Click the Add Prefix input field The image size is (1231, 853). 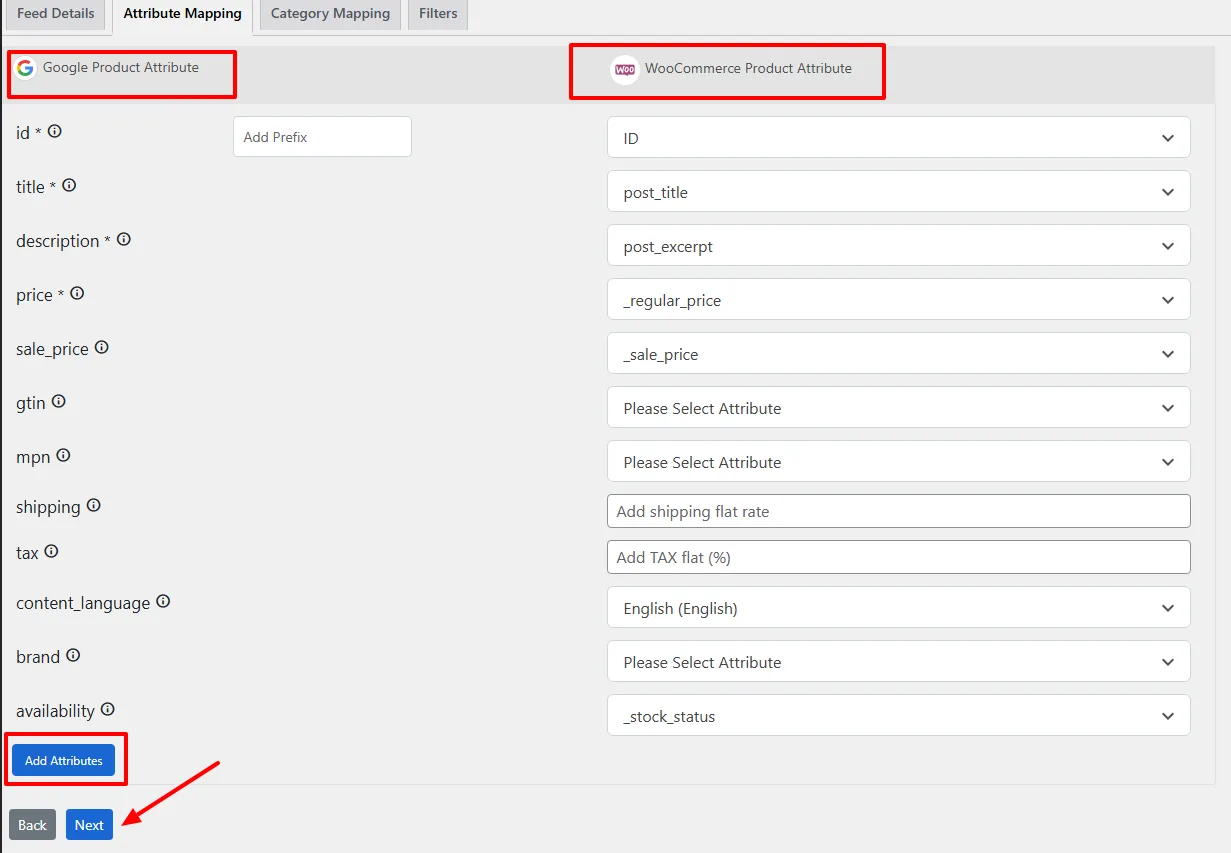click(321, 136)
